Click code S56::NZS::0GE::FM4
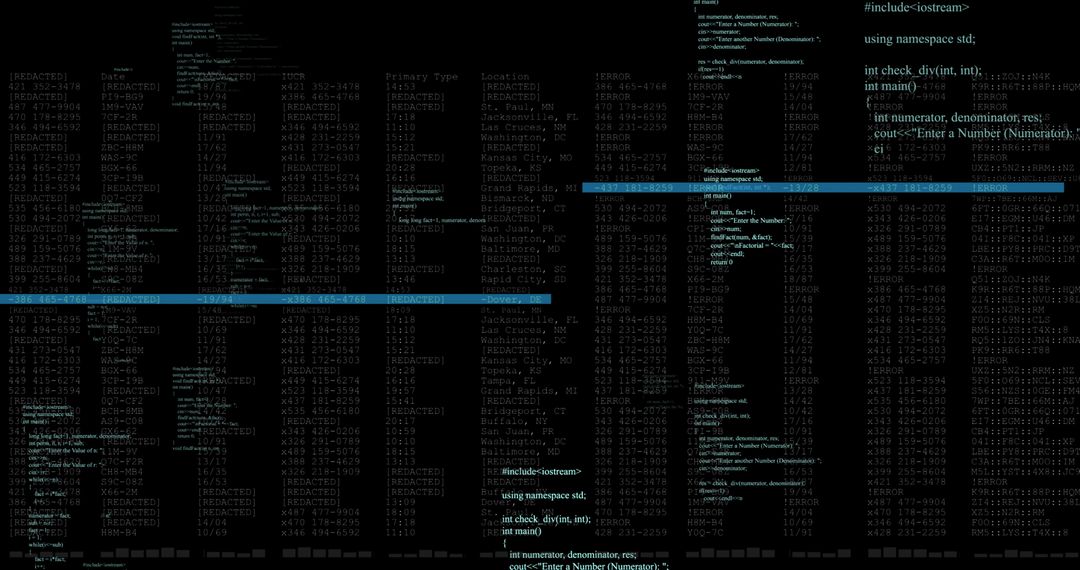This screenshot has width=1080, height=570. pos(1026,391)
